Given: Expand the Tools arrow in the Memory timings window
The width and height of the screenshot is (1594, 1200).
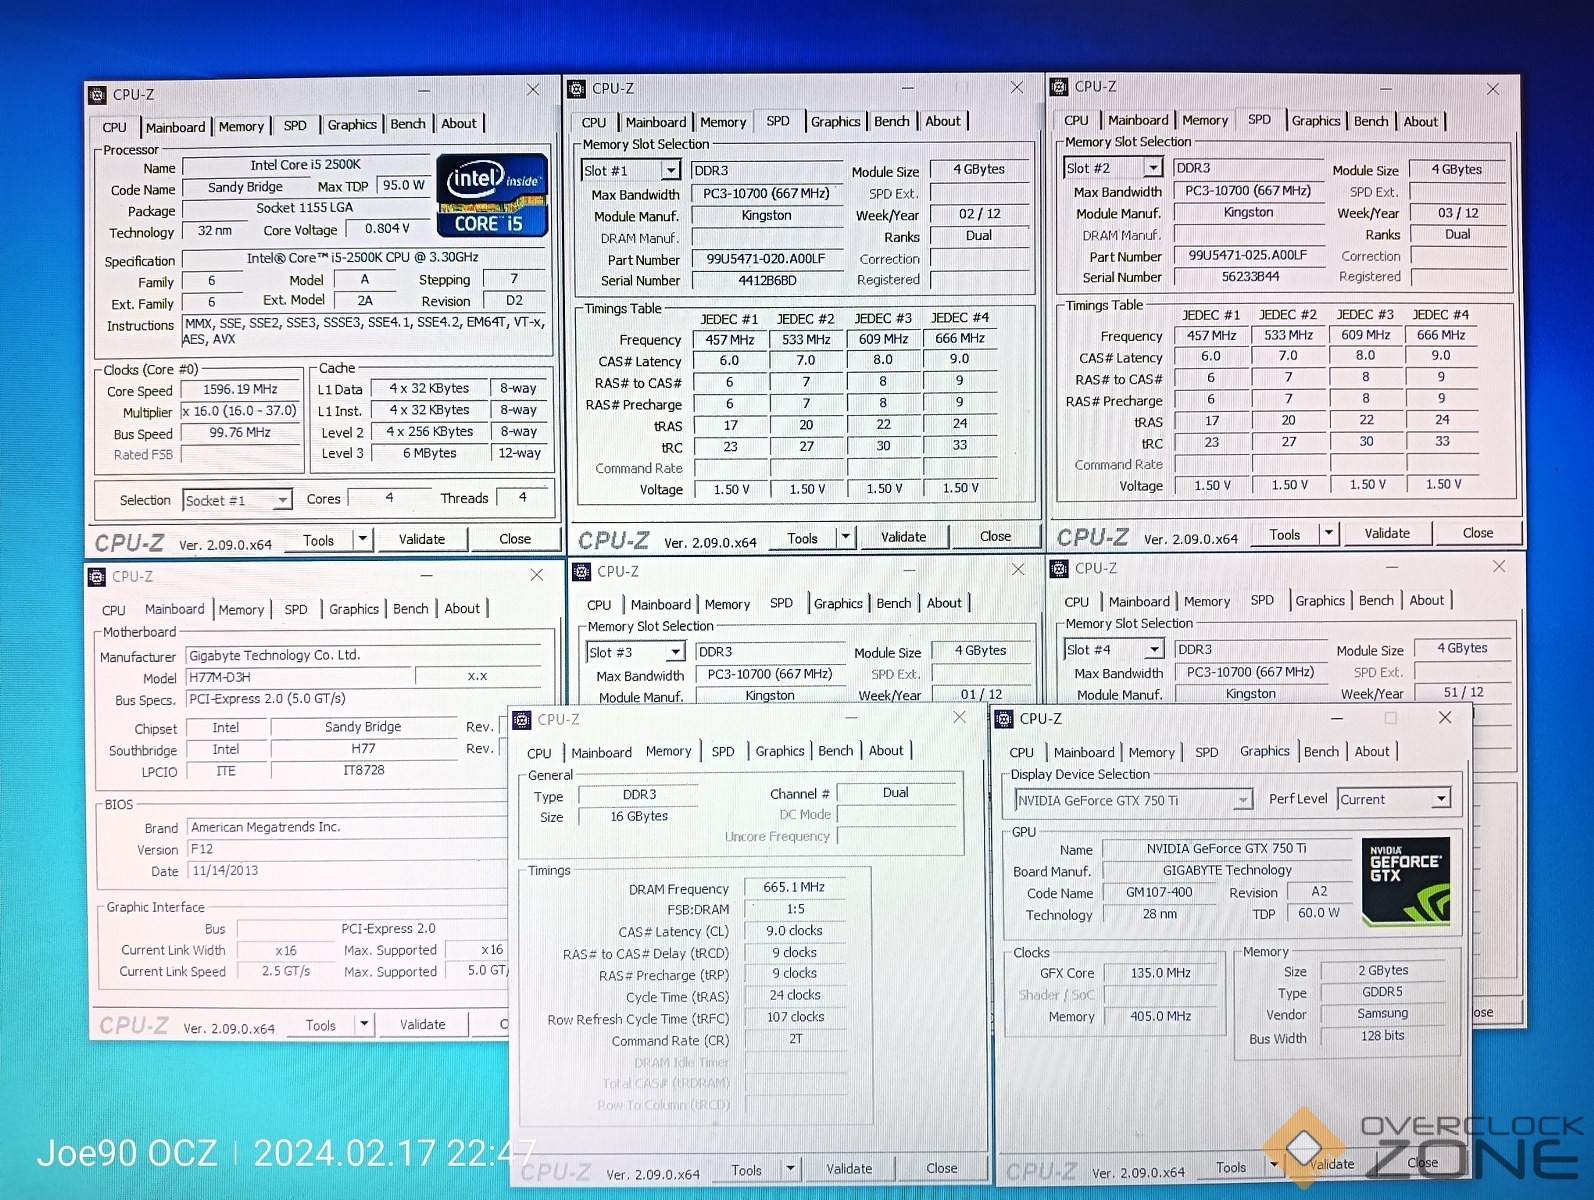Looking at the screenshot, I should coord(791,1169).
